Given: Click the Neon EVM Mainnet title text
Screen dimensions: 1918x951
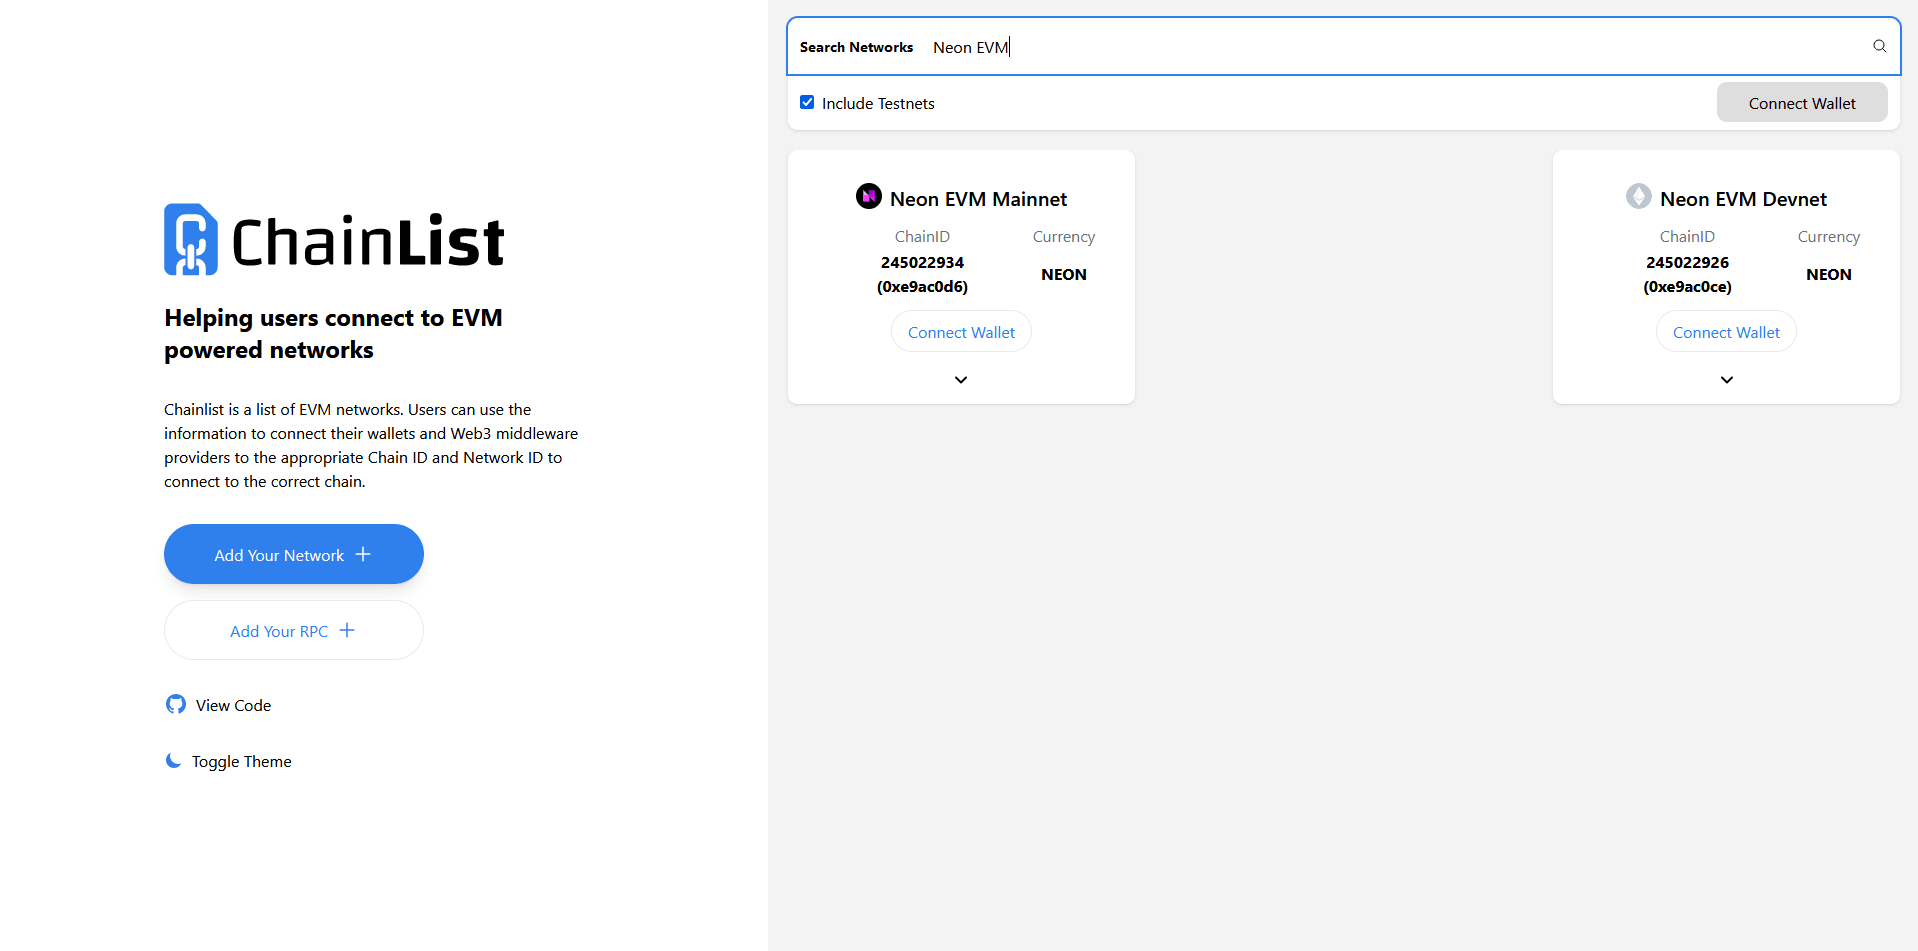Looking at the screenshot, I should tap(979, 199).
